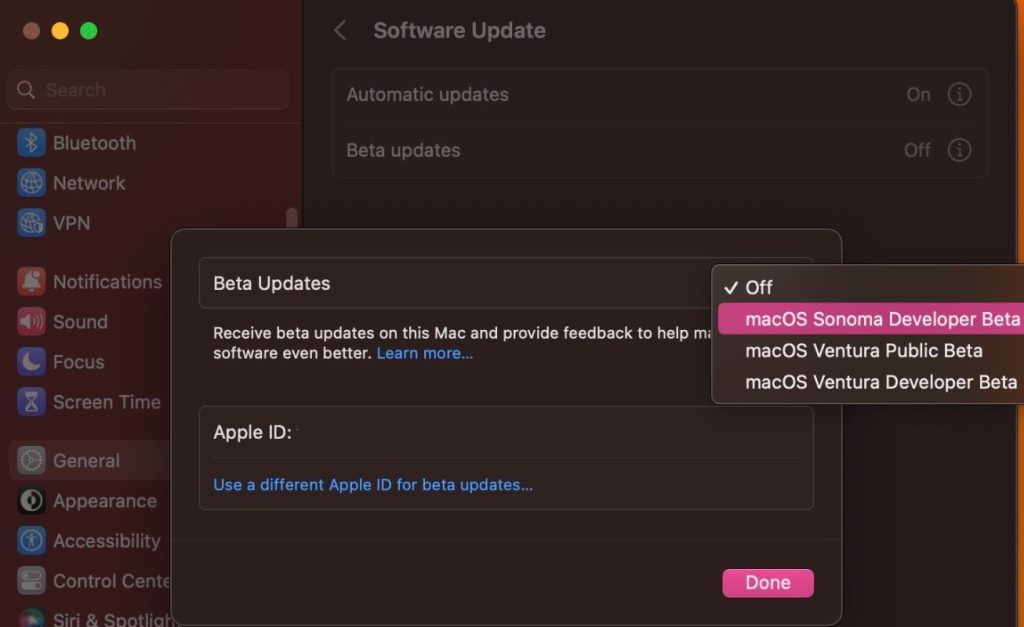Viewport: 1024px width, 627px height.
Task: Click the green zoom window button
Action: pyautogui.click(x=89, y=31)
